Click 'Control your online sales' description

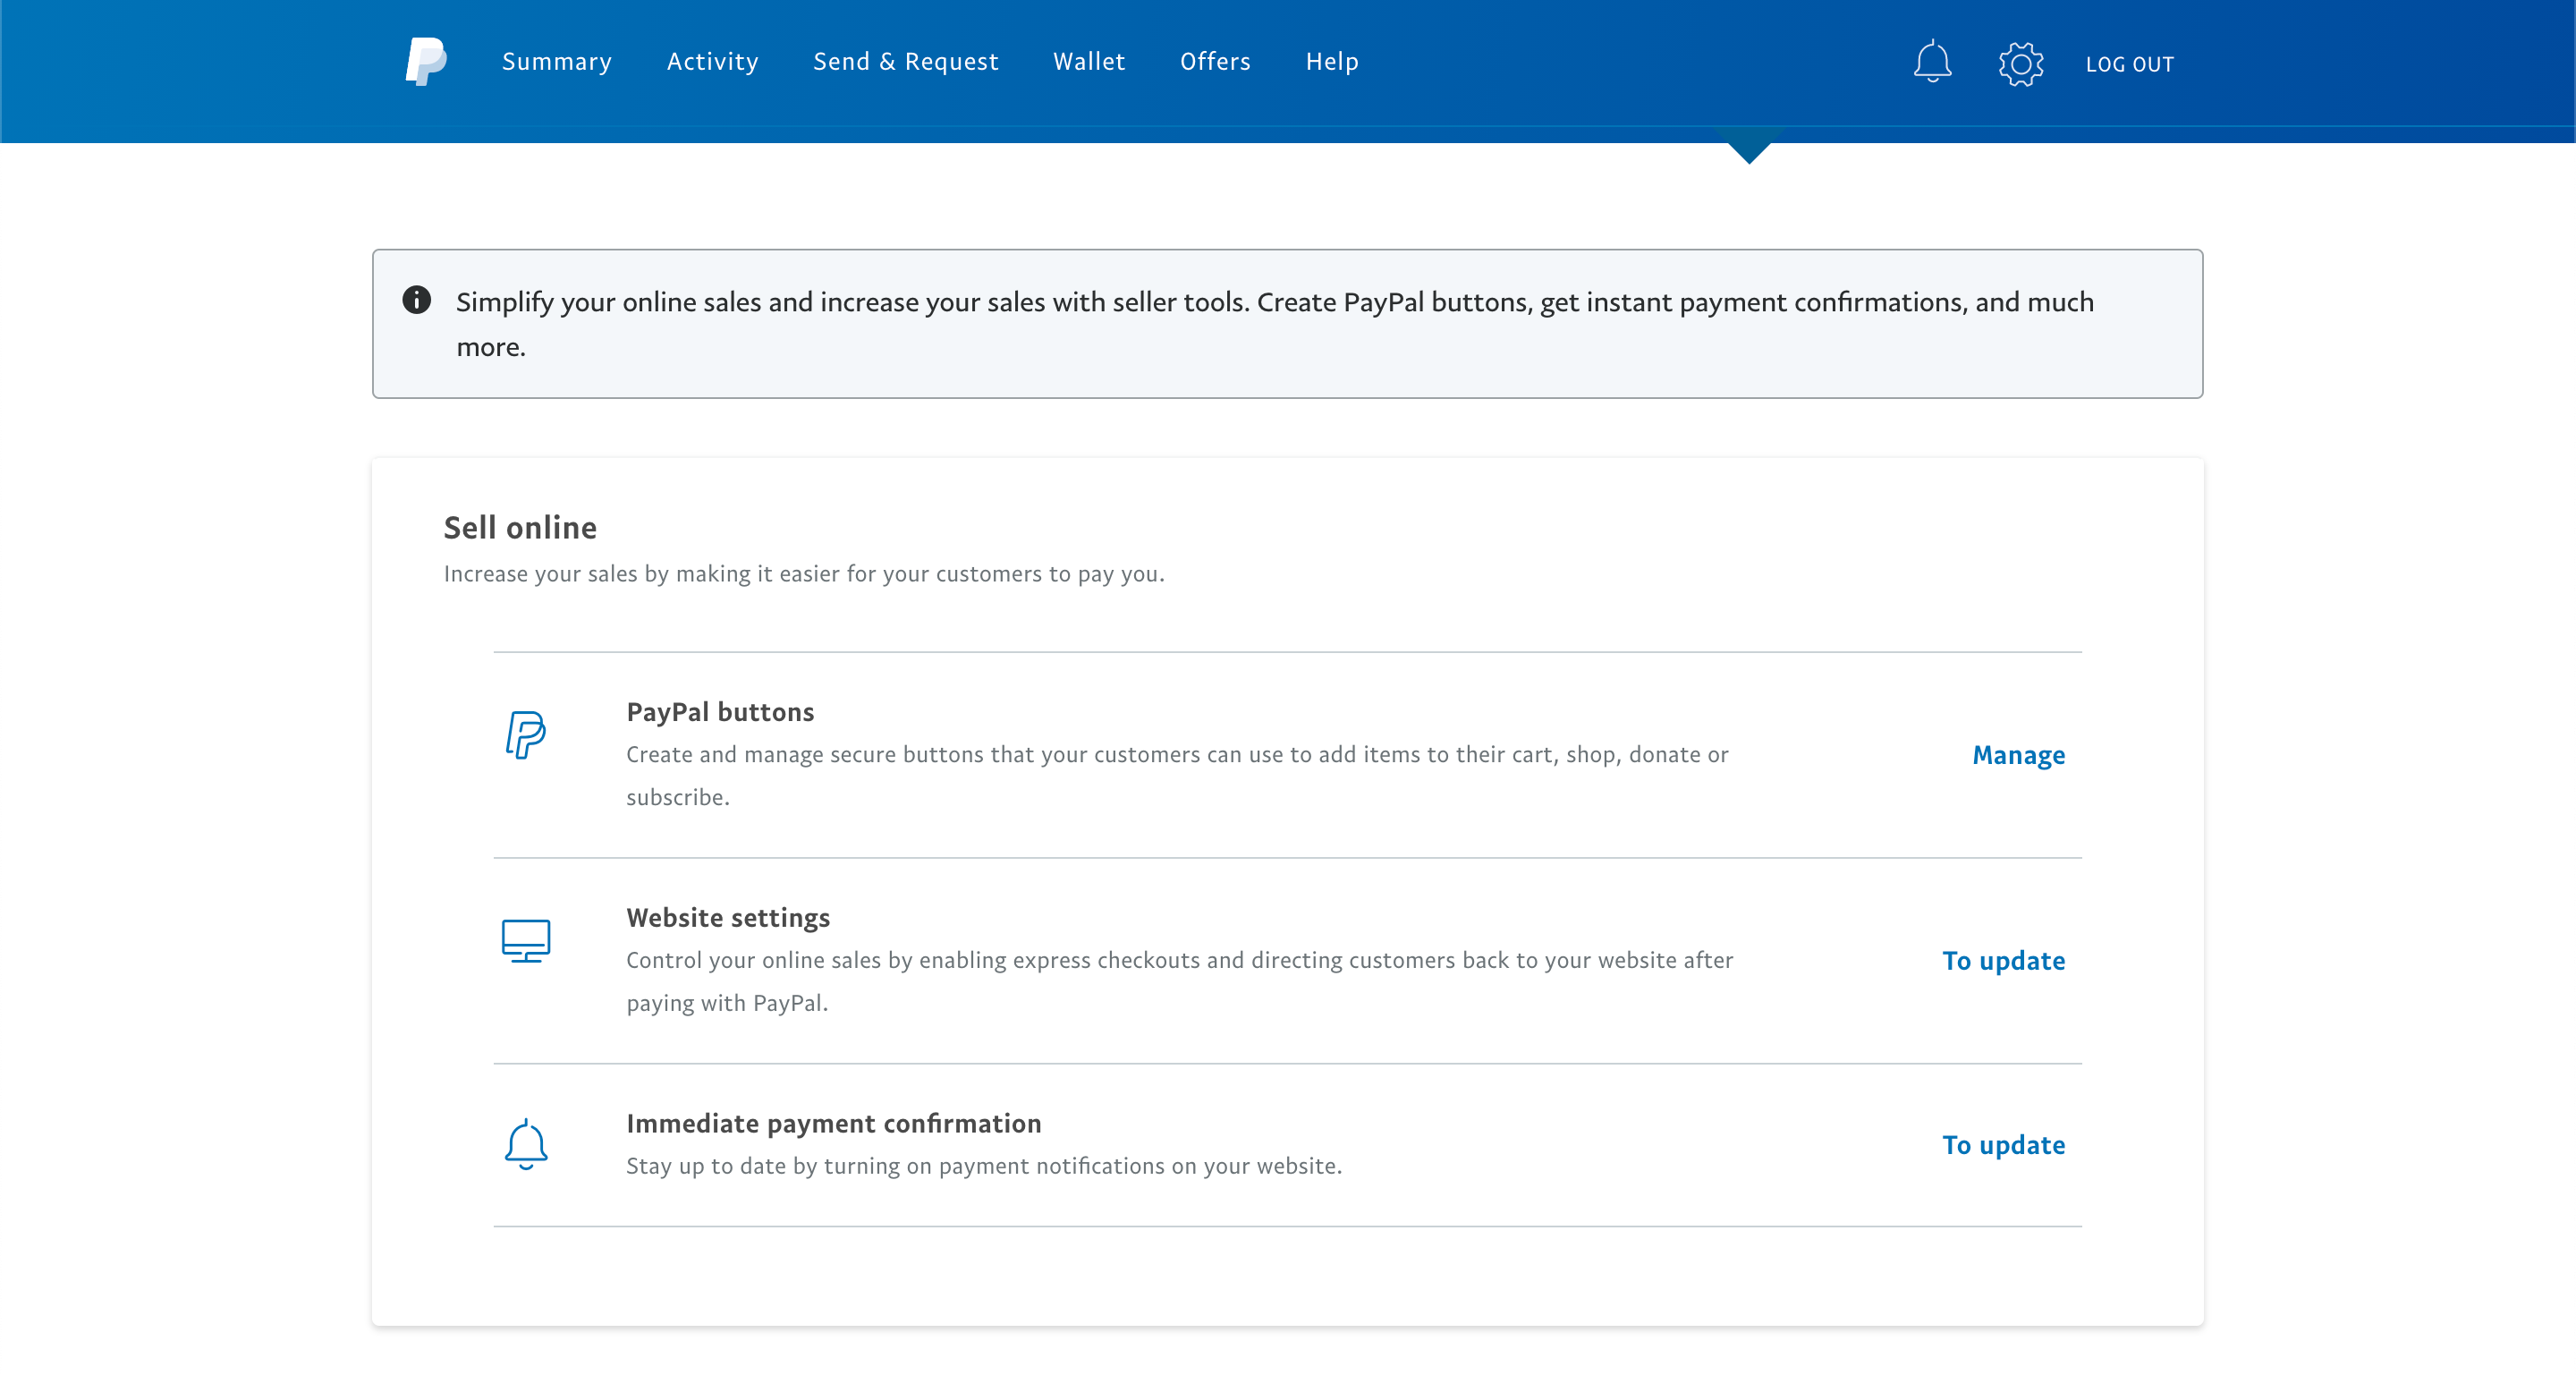click(1180, 982)
